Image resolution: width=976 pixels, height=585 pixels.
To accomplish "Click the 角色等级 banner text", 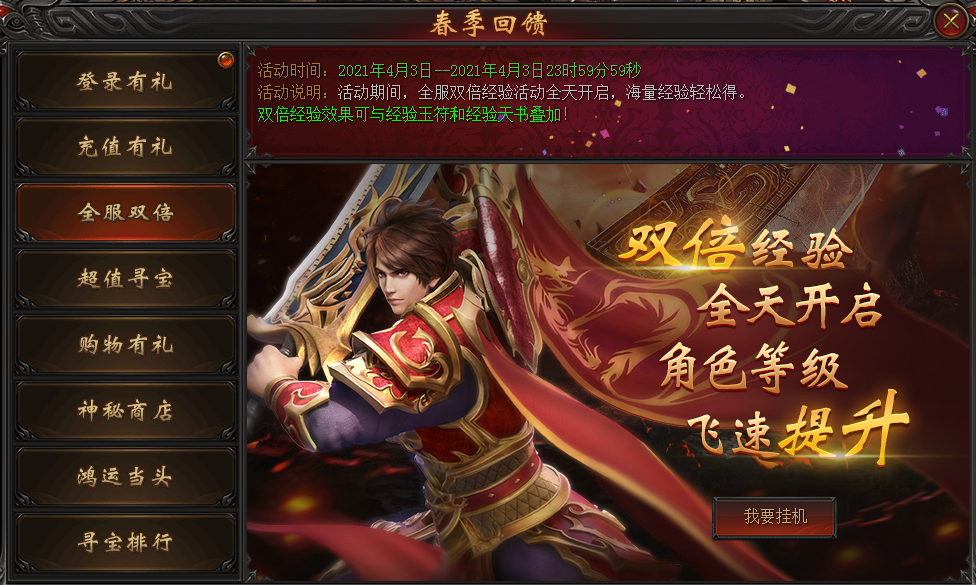I will (x=753, y=369).
